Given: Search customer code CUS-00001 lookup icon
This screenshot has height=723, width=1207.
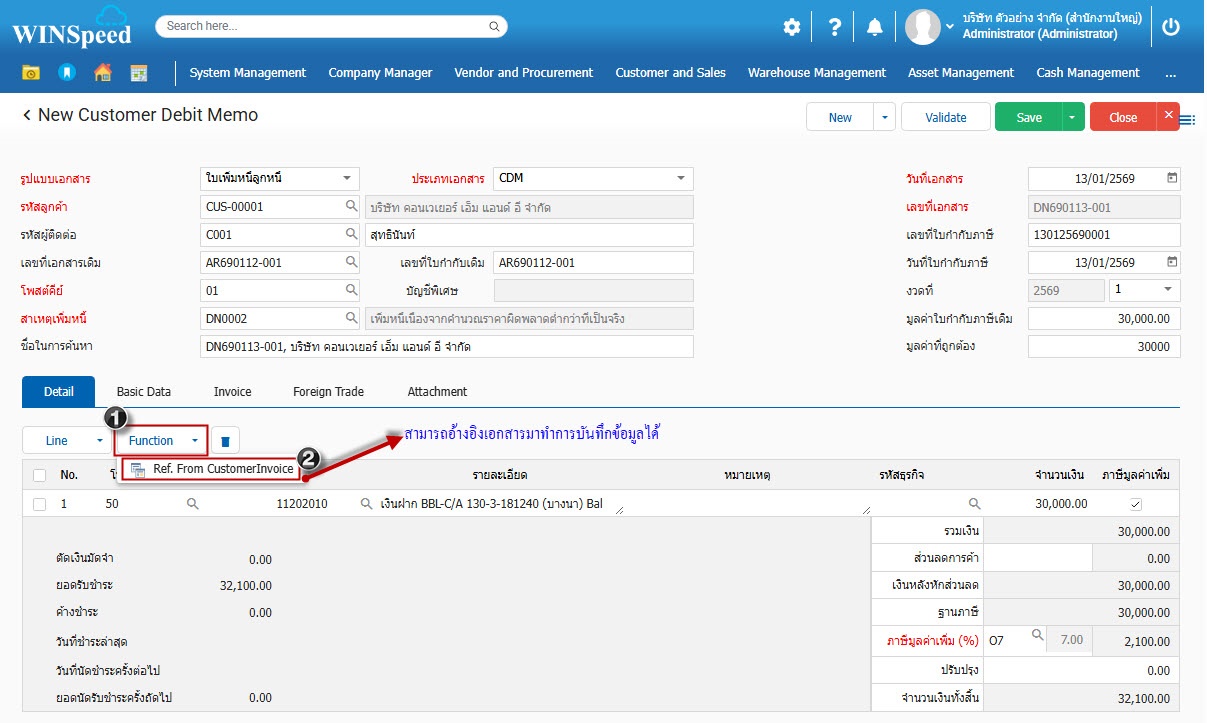Looking at the screenshot, I should 351,207.
